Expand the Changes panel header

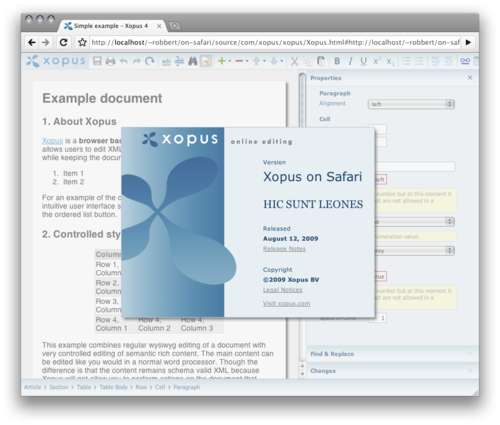tap(393, 371)
